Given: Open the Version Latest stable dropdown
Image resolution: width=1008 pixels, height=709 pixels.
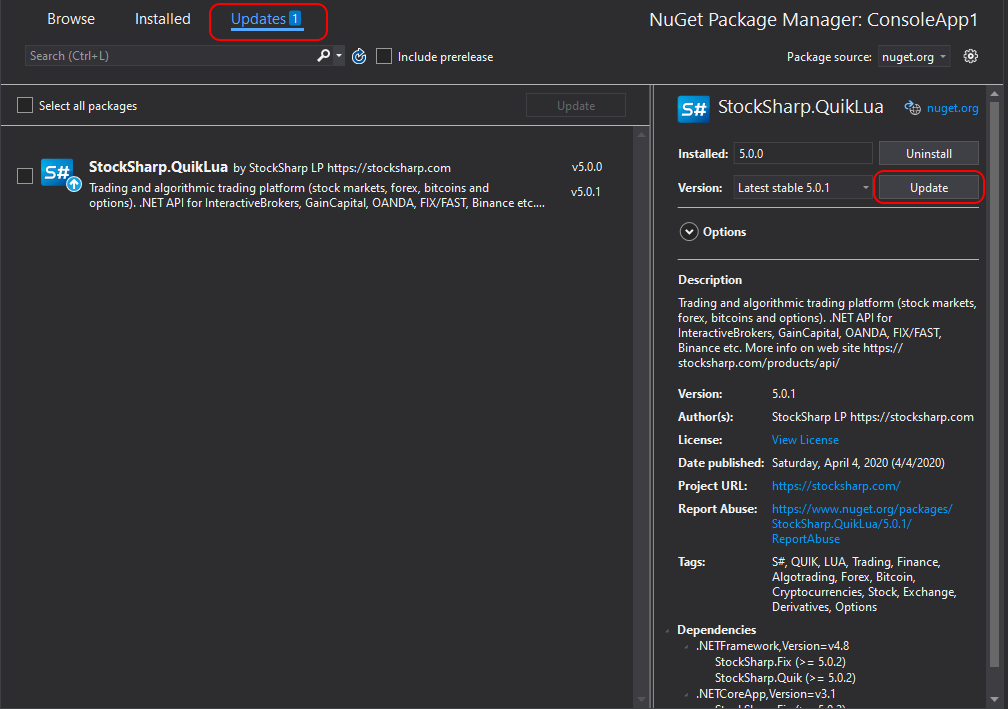Looking at the screenshot, I should 802,188.
